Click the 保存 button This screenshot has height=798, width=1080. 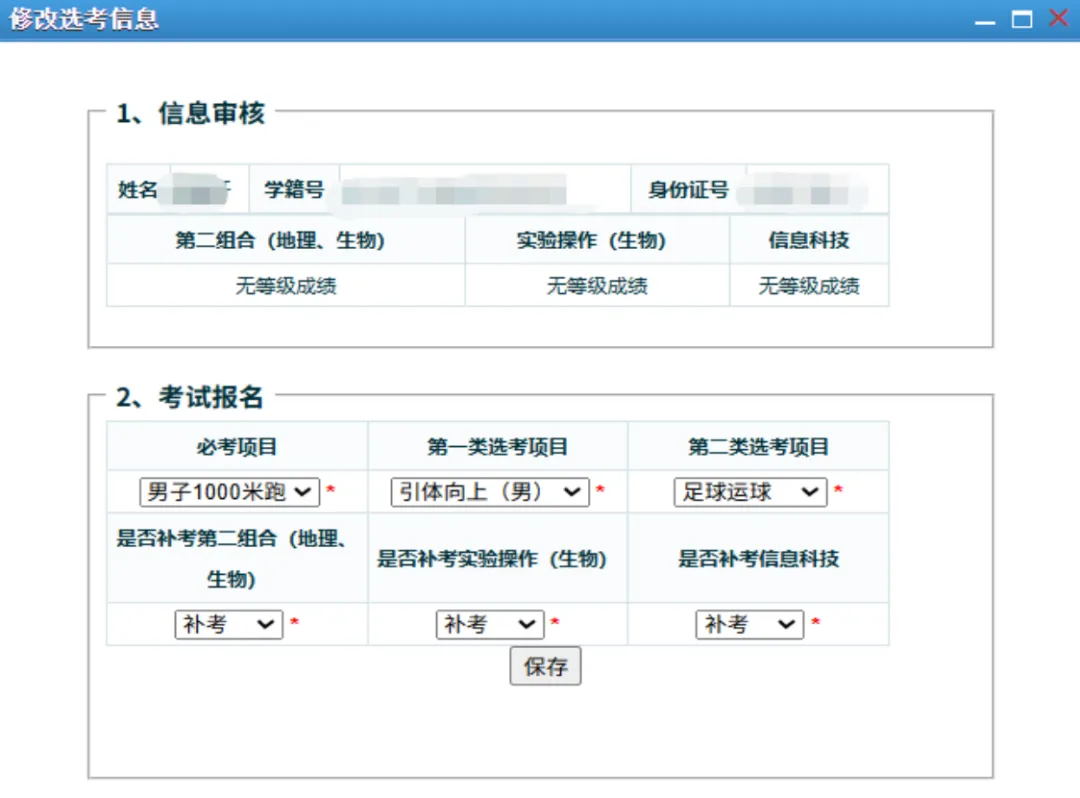coord(545,666)
